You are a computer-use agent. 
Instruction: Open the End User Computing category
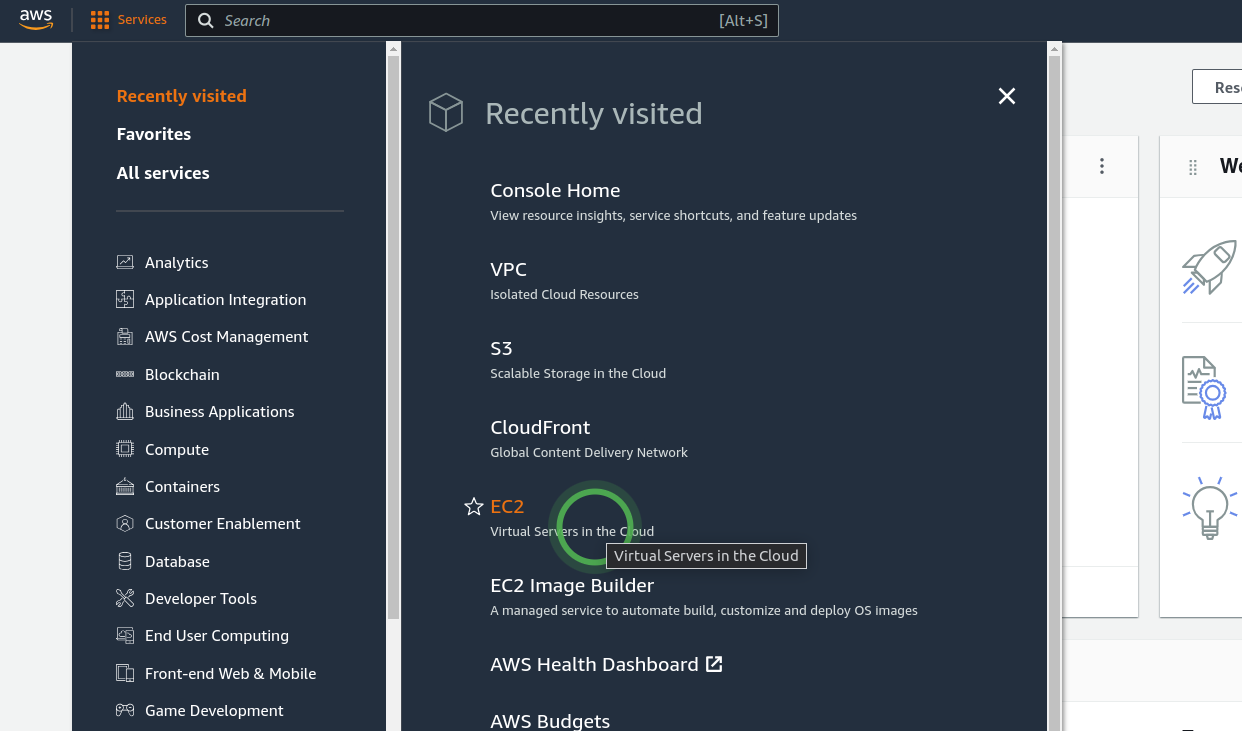point(216,635)
